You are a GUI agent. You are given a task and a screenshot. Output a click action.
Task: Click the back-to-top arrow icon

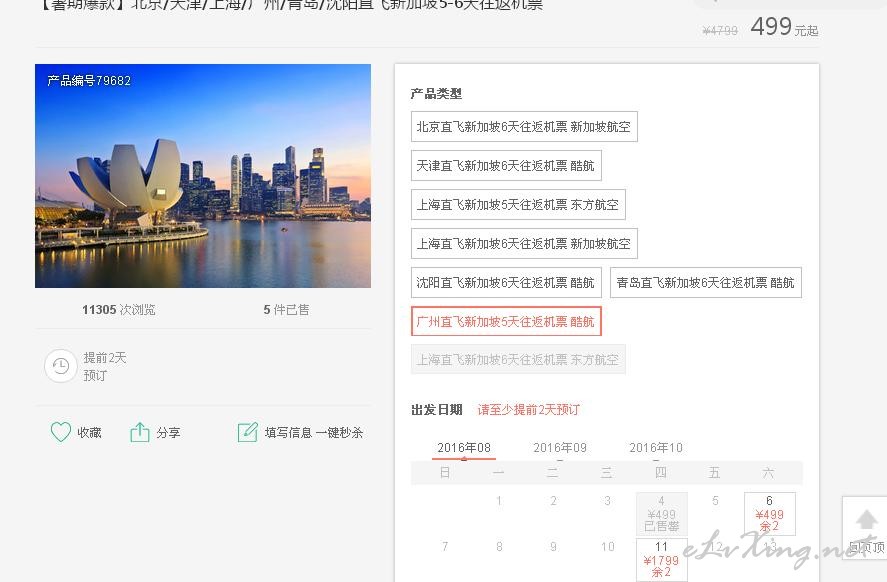(866, 520)
